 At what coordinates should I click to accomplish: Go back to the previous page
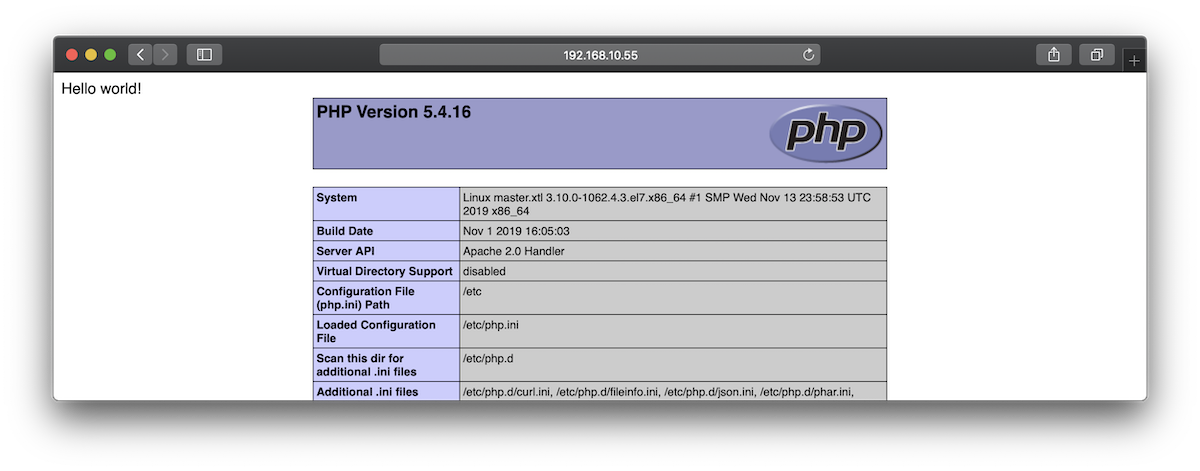pos(141,55)
